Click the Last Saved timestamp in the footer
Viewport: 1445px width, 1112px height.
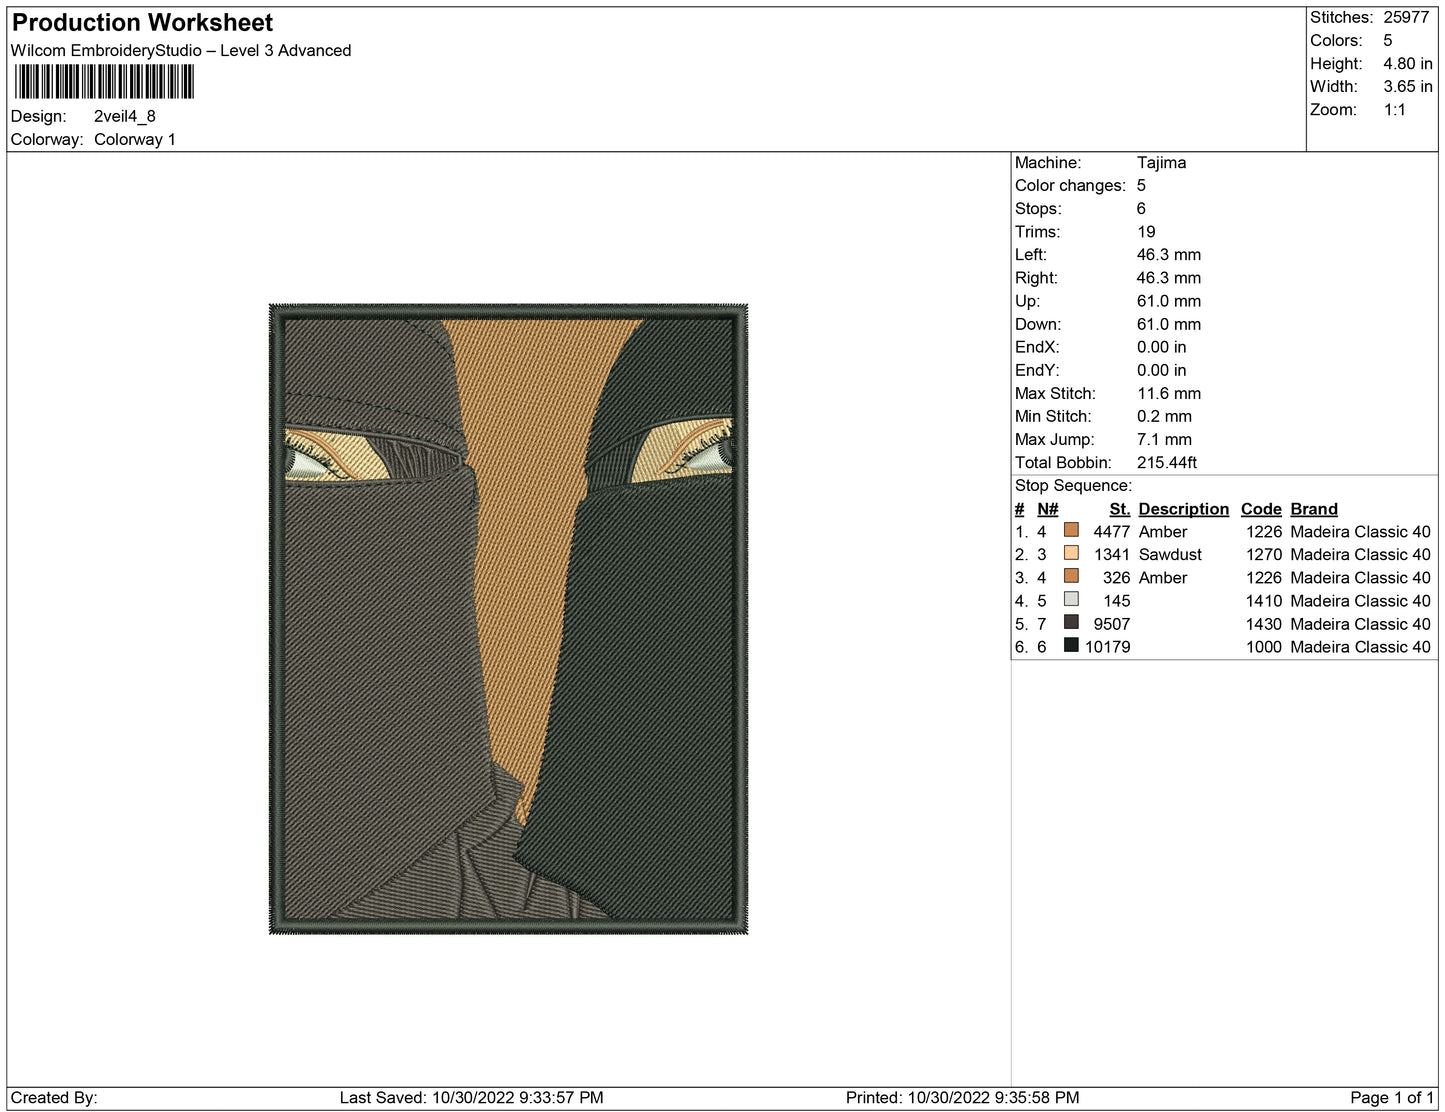(x=471, y=1097)
